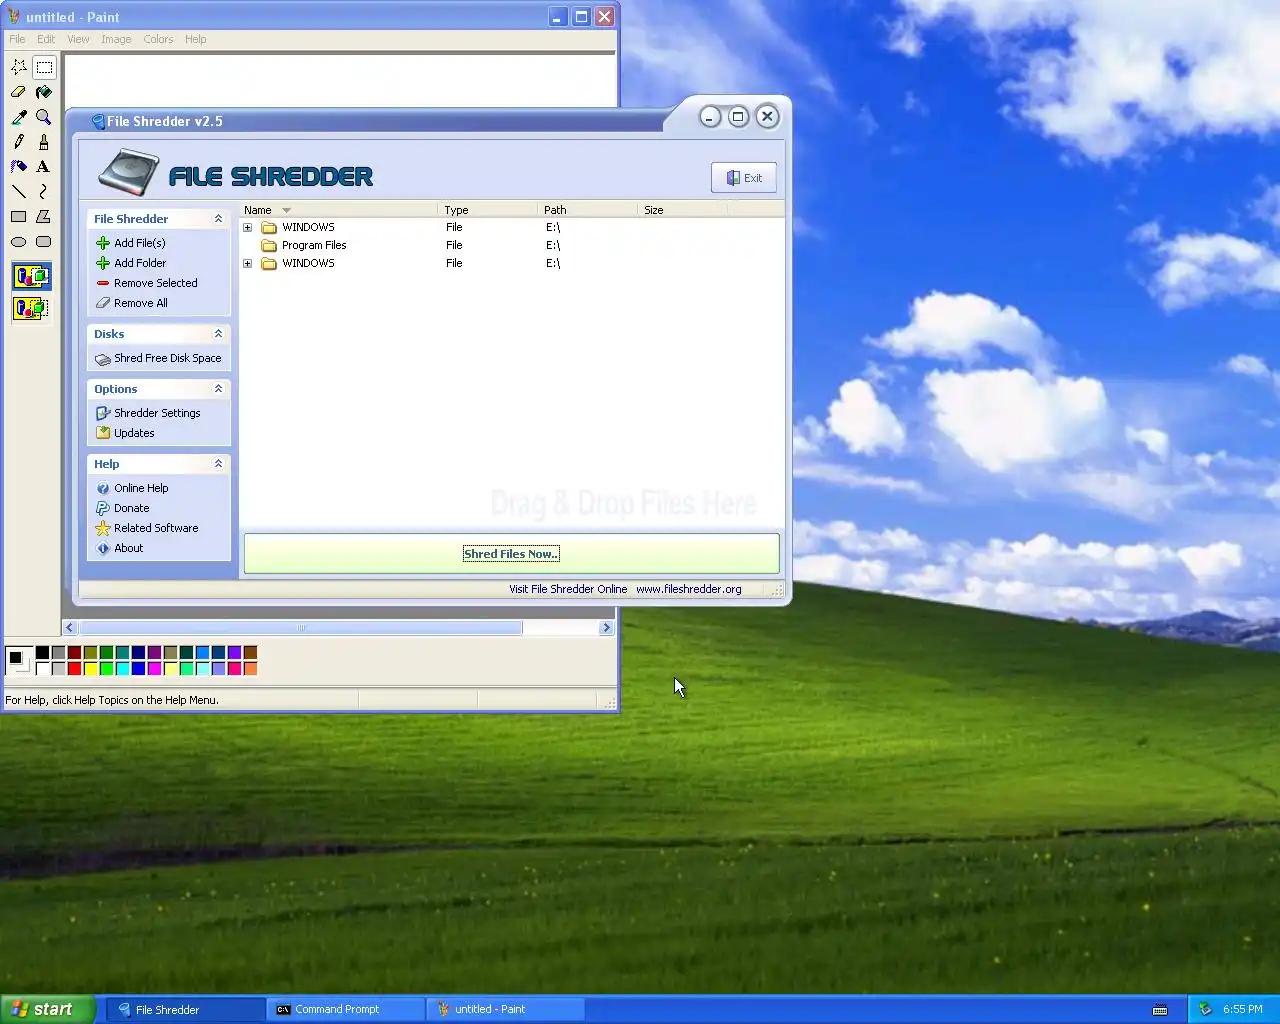
Task: Select the Free-Form Select tool in Paint
Action: [19, 67]
